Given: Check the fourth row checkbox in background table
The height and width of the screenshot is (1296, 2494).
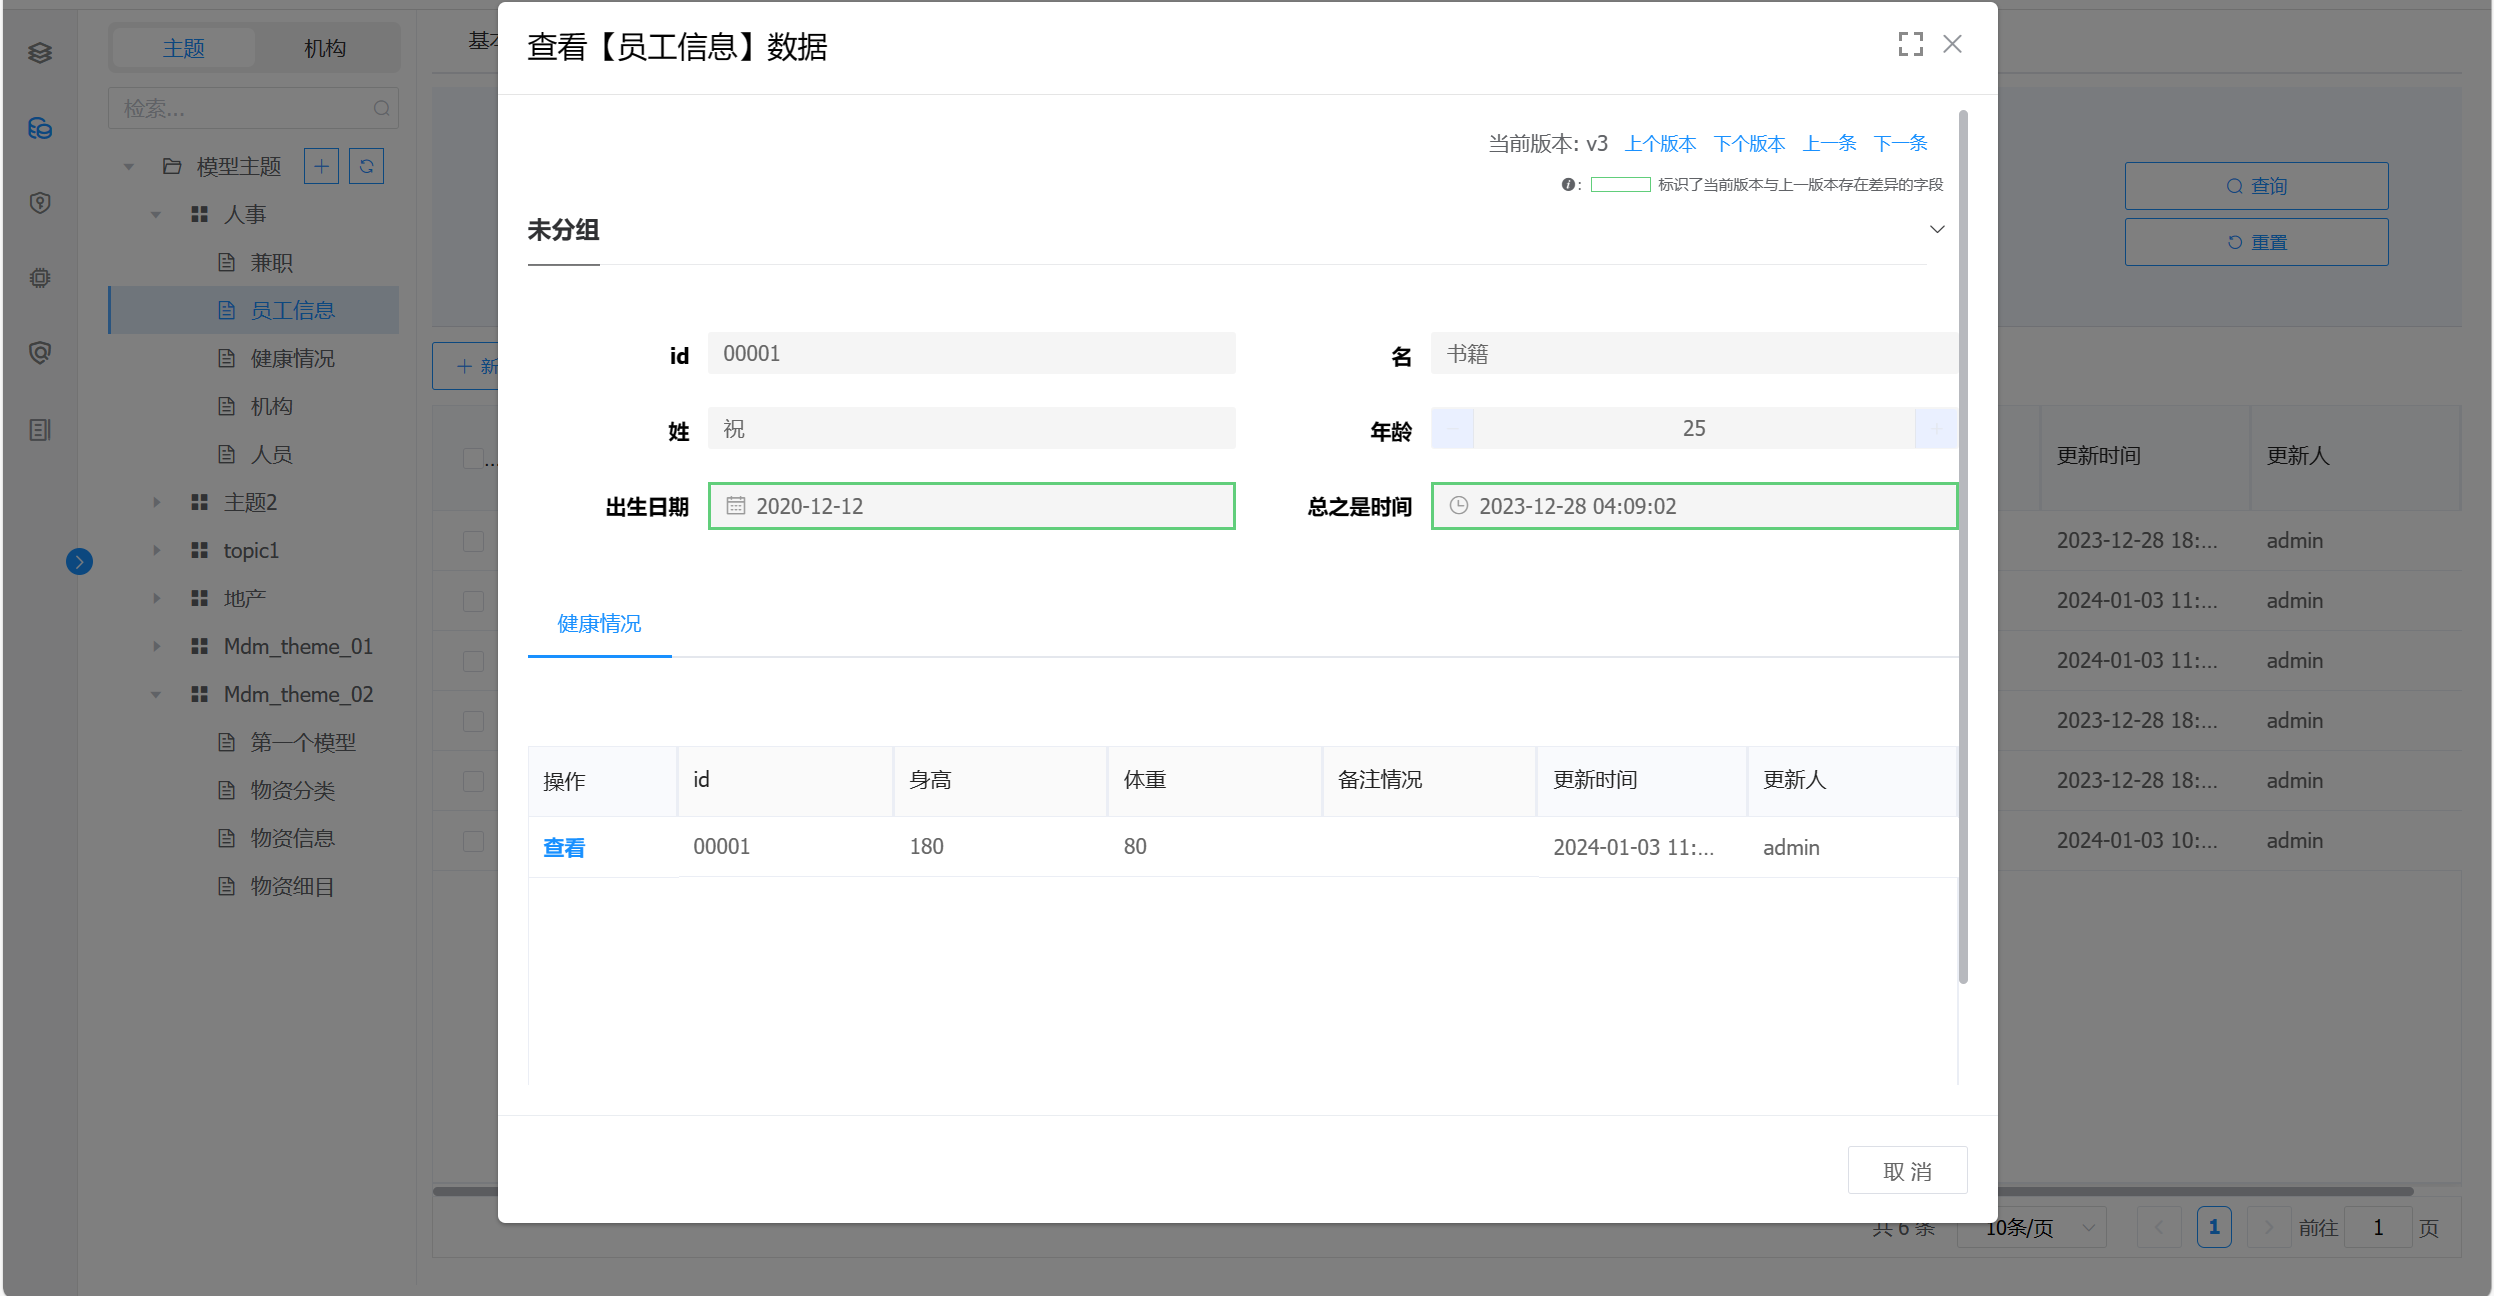Looking at the screenshot, I should coord(473,721).
